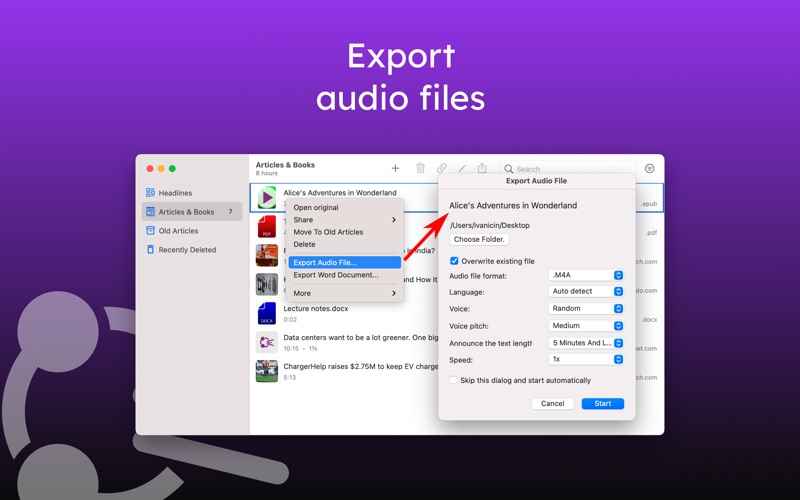Click the Headlines sidebar label

(175, 193)
